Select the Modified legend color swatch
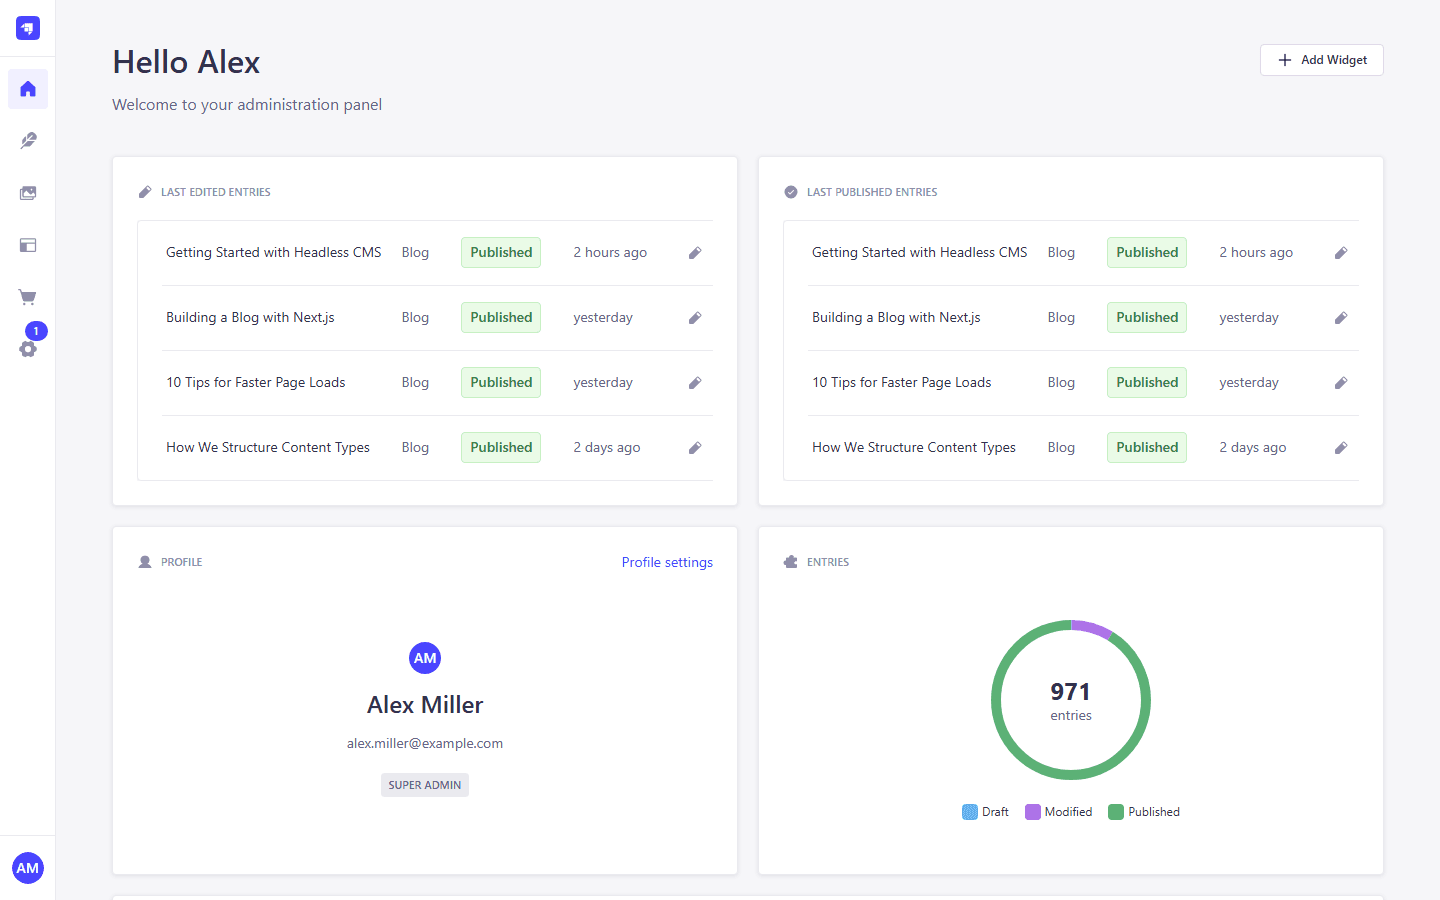This screenshot has width=1440, height=900. coord(1033,812)
